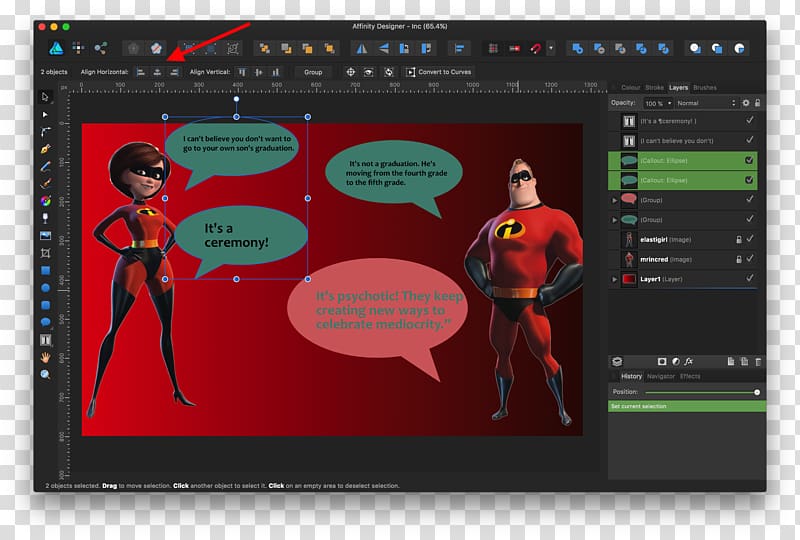The width and height of the screenshot is (800, 540).
Task: Click Adjustments icon in Layers panel
Action: coord(676,361)
